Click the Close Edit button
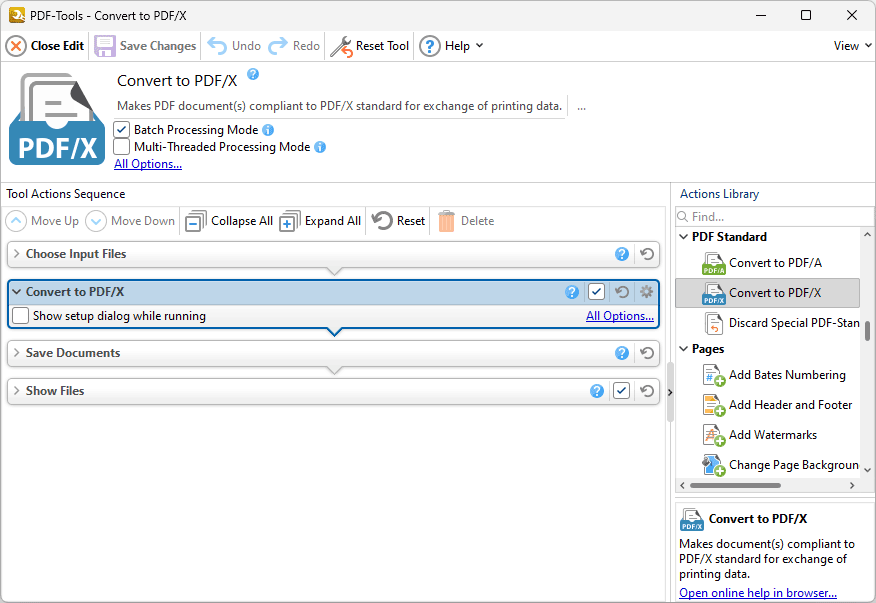 pos(45,46)
